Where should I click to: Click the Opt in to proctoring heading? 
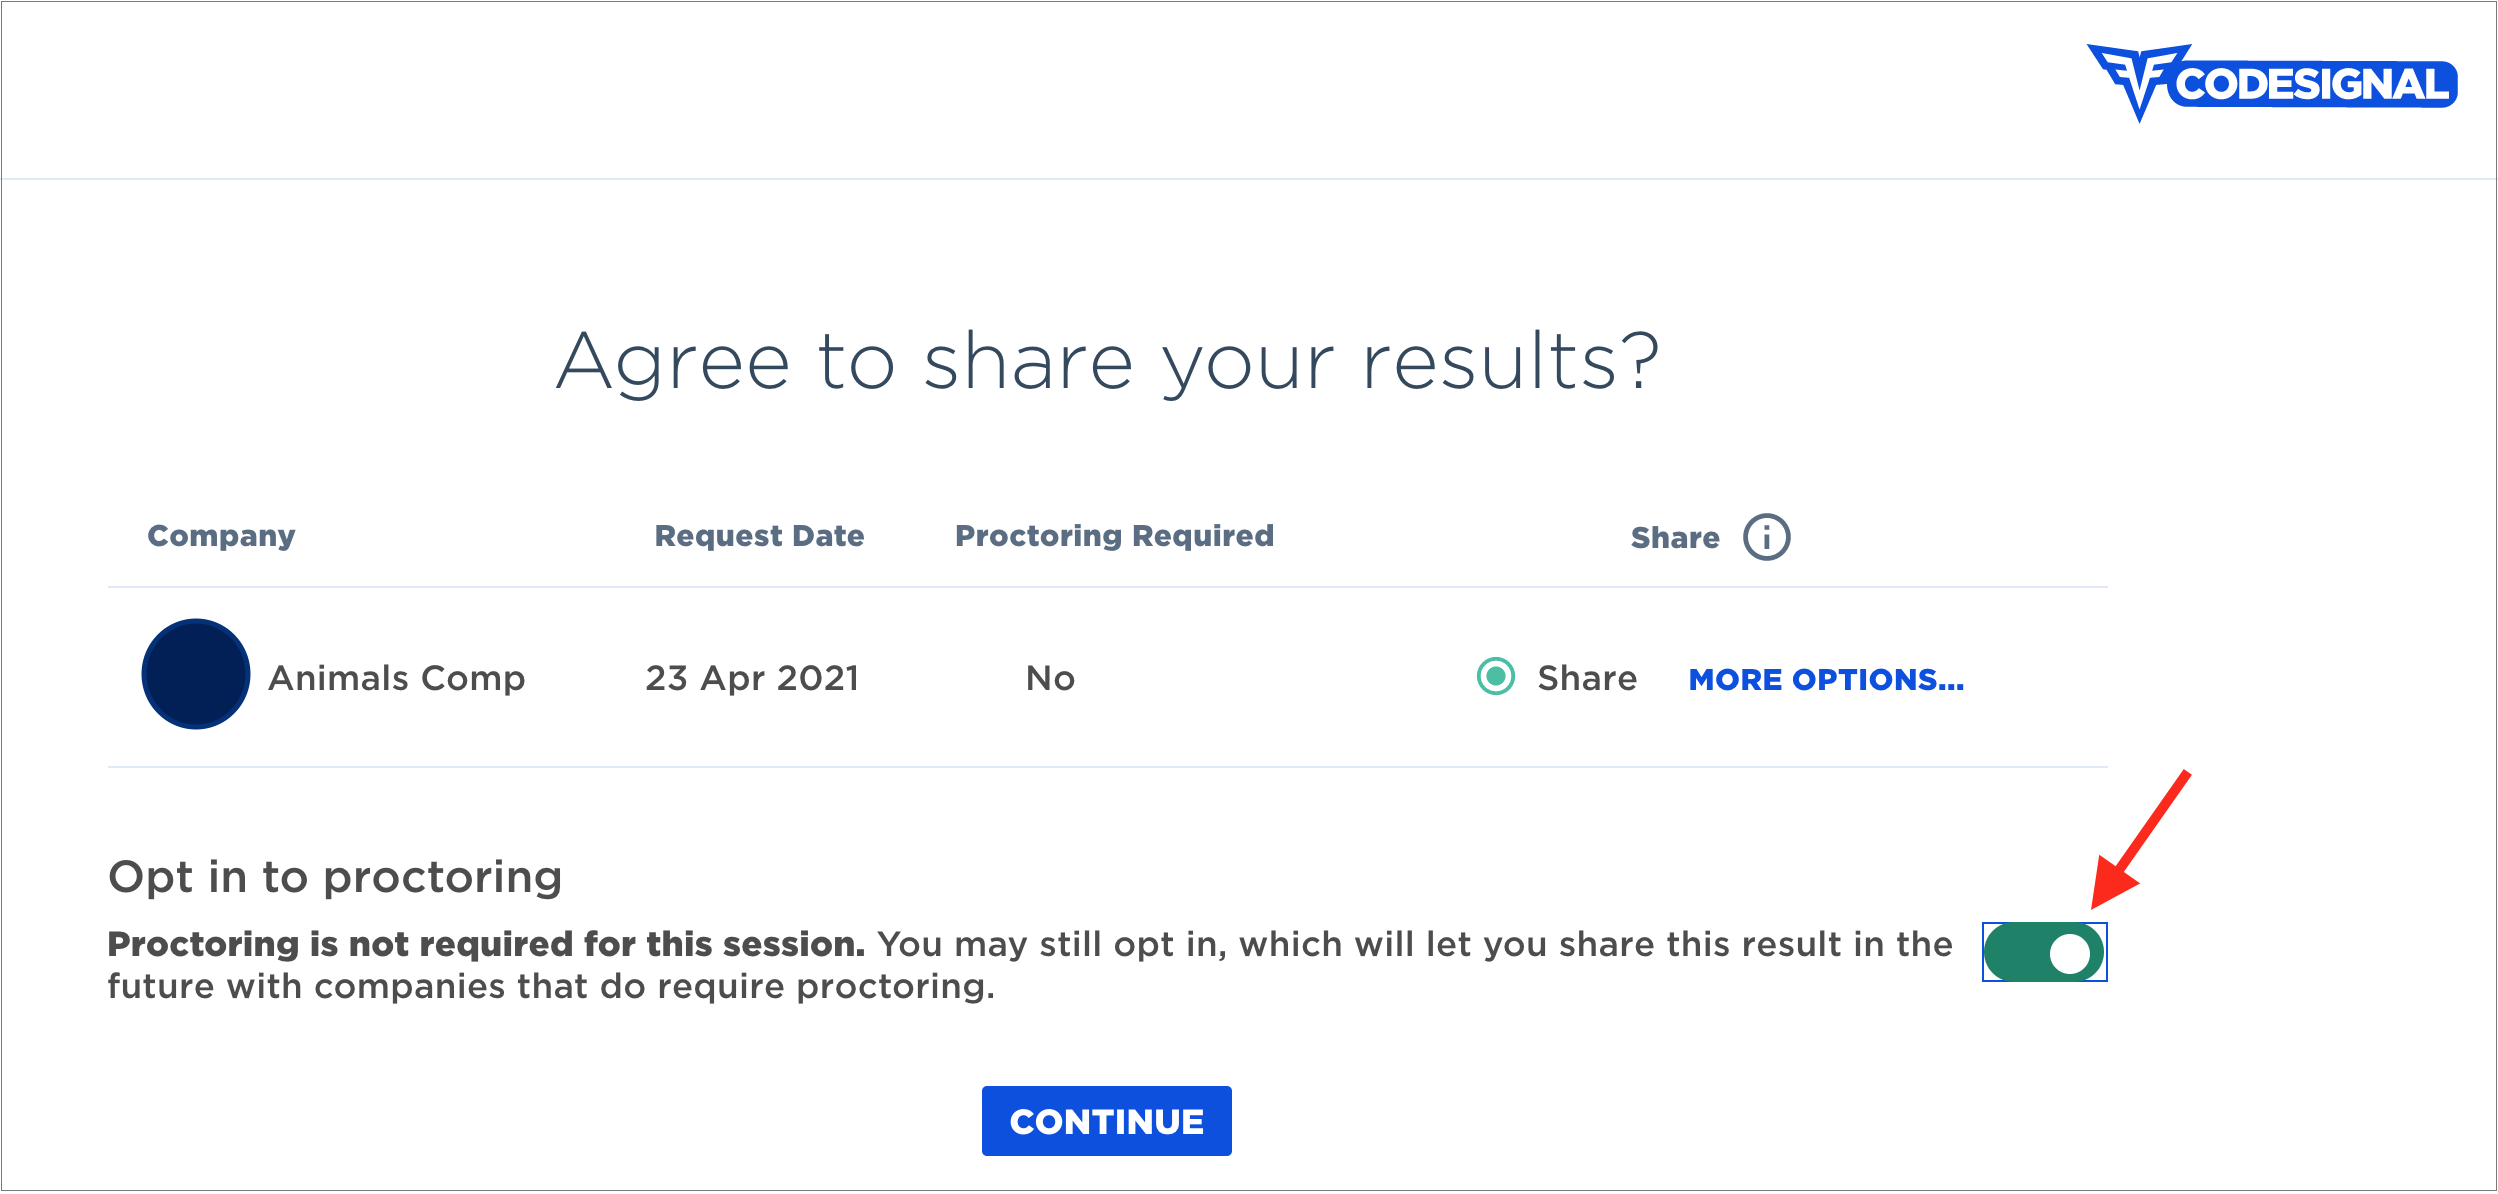click(x=335, y=877)
